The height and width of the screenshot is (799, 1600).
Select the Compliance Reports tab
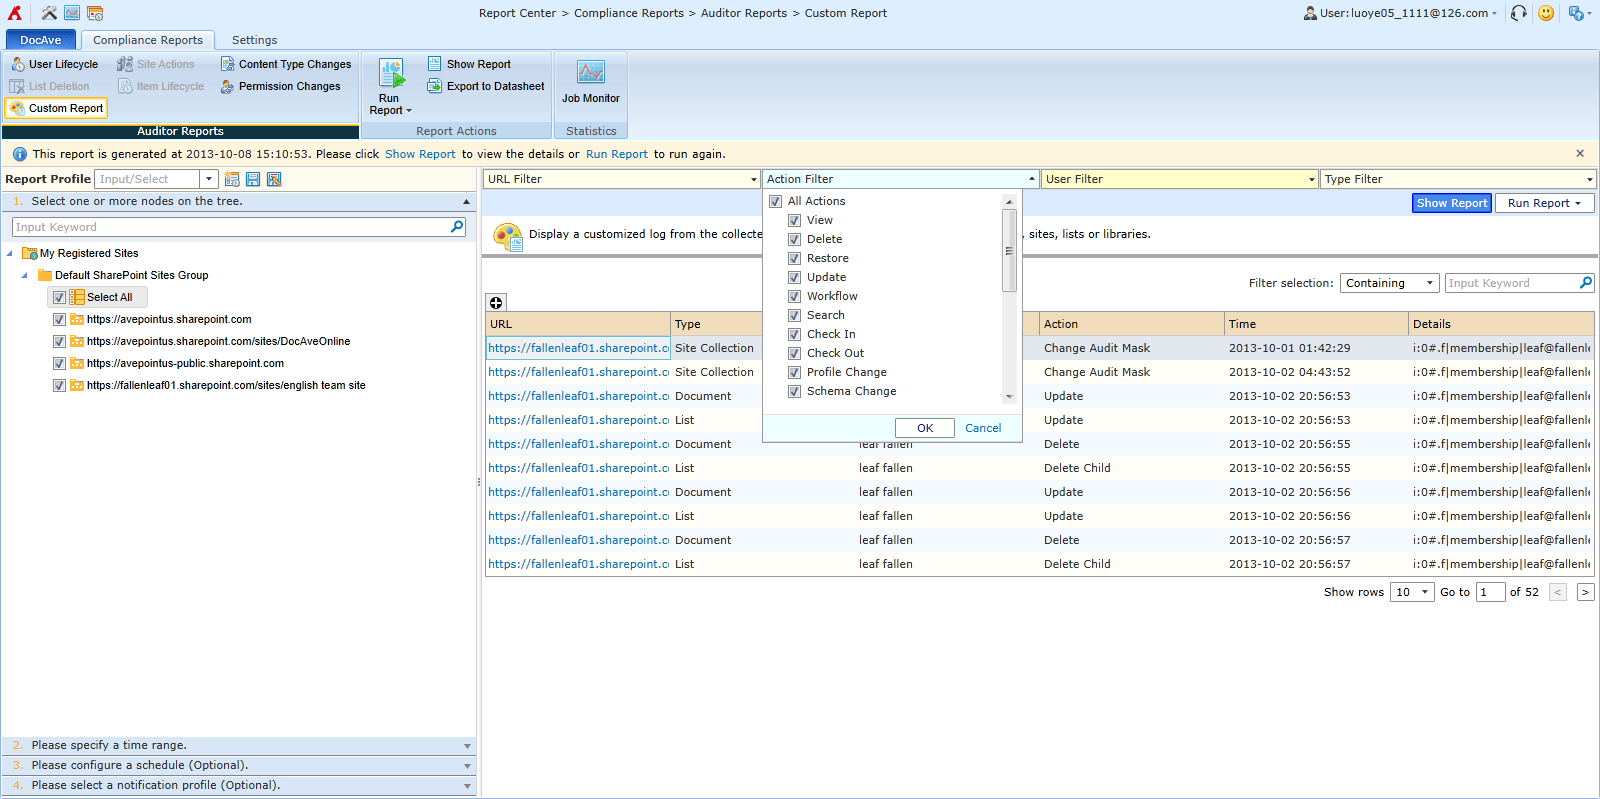(x=148, y=40)
